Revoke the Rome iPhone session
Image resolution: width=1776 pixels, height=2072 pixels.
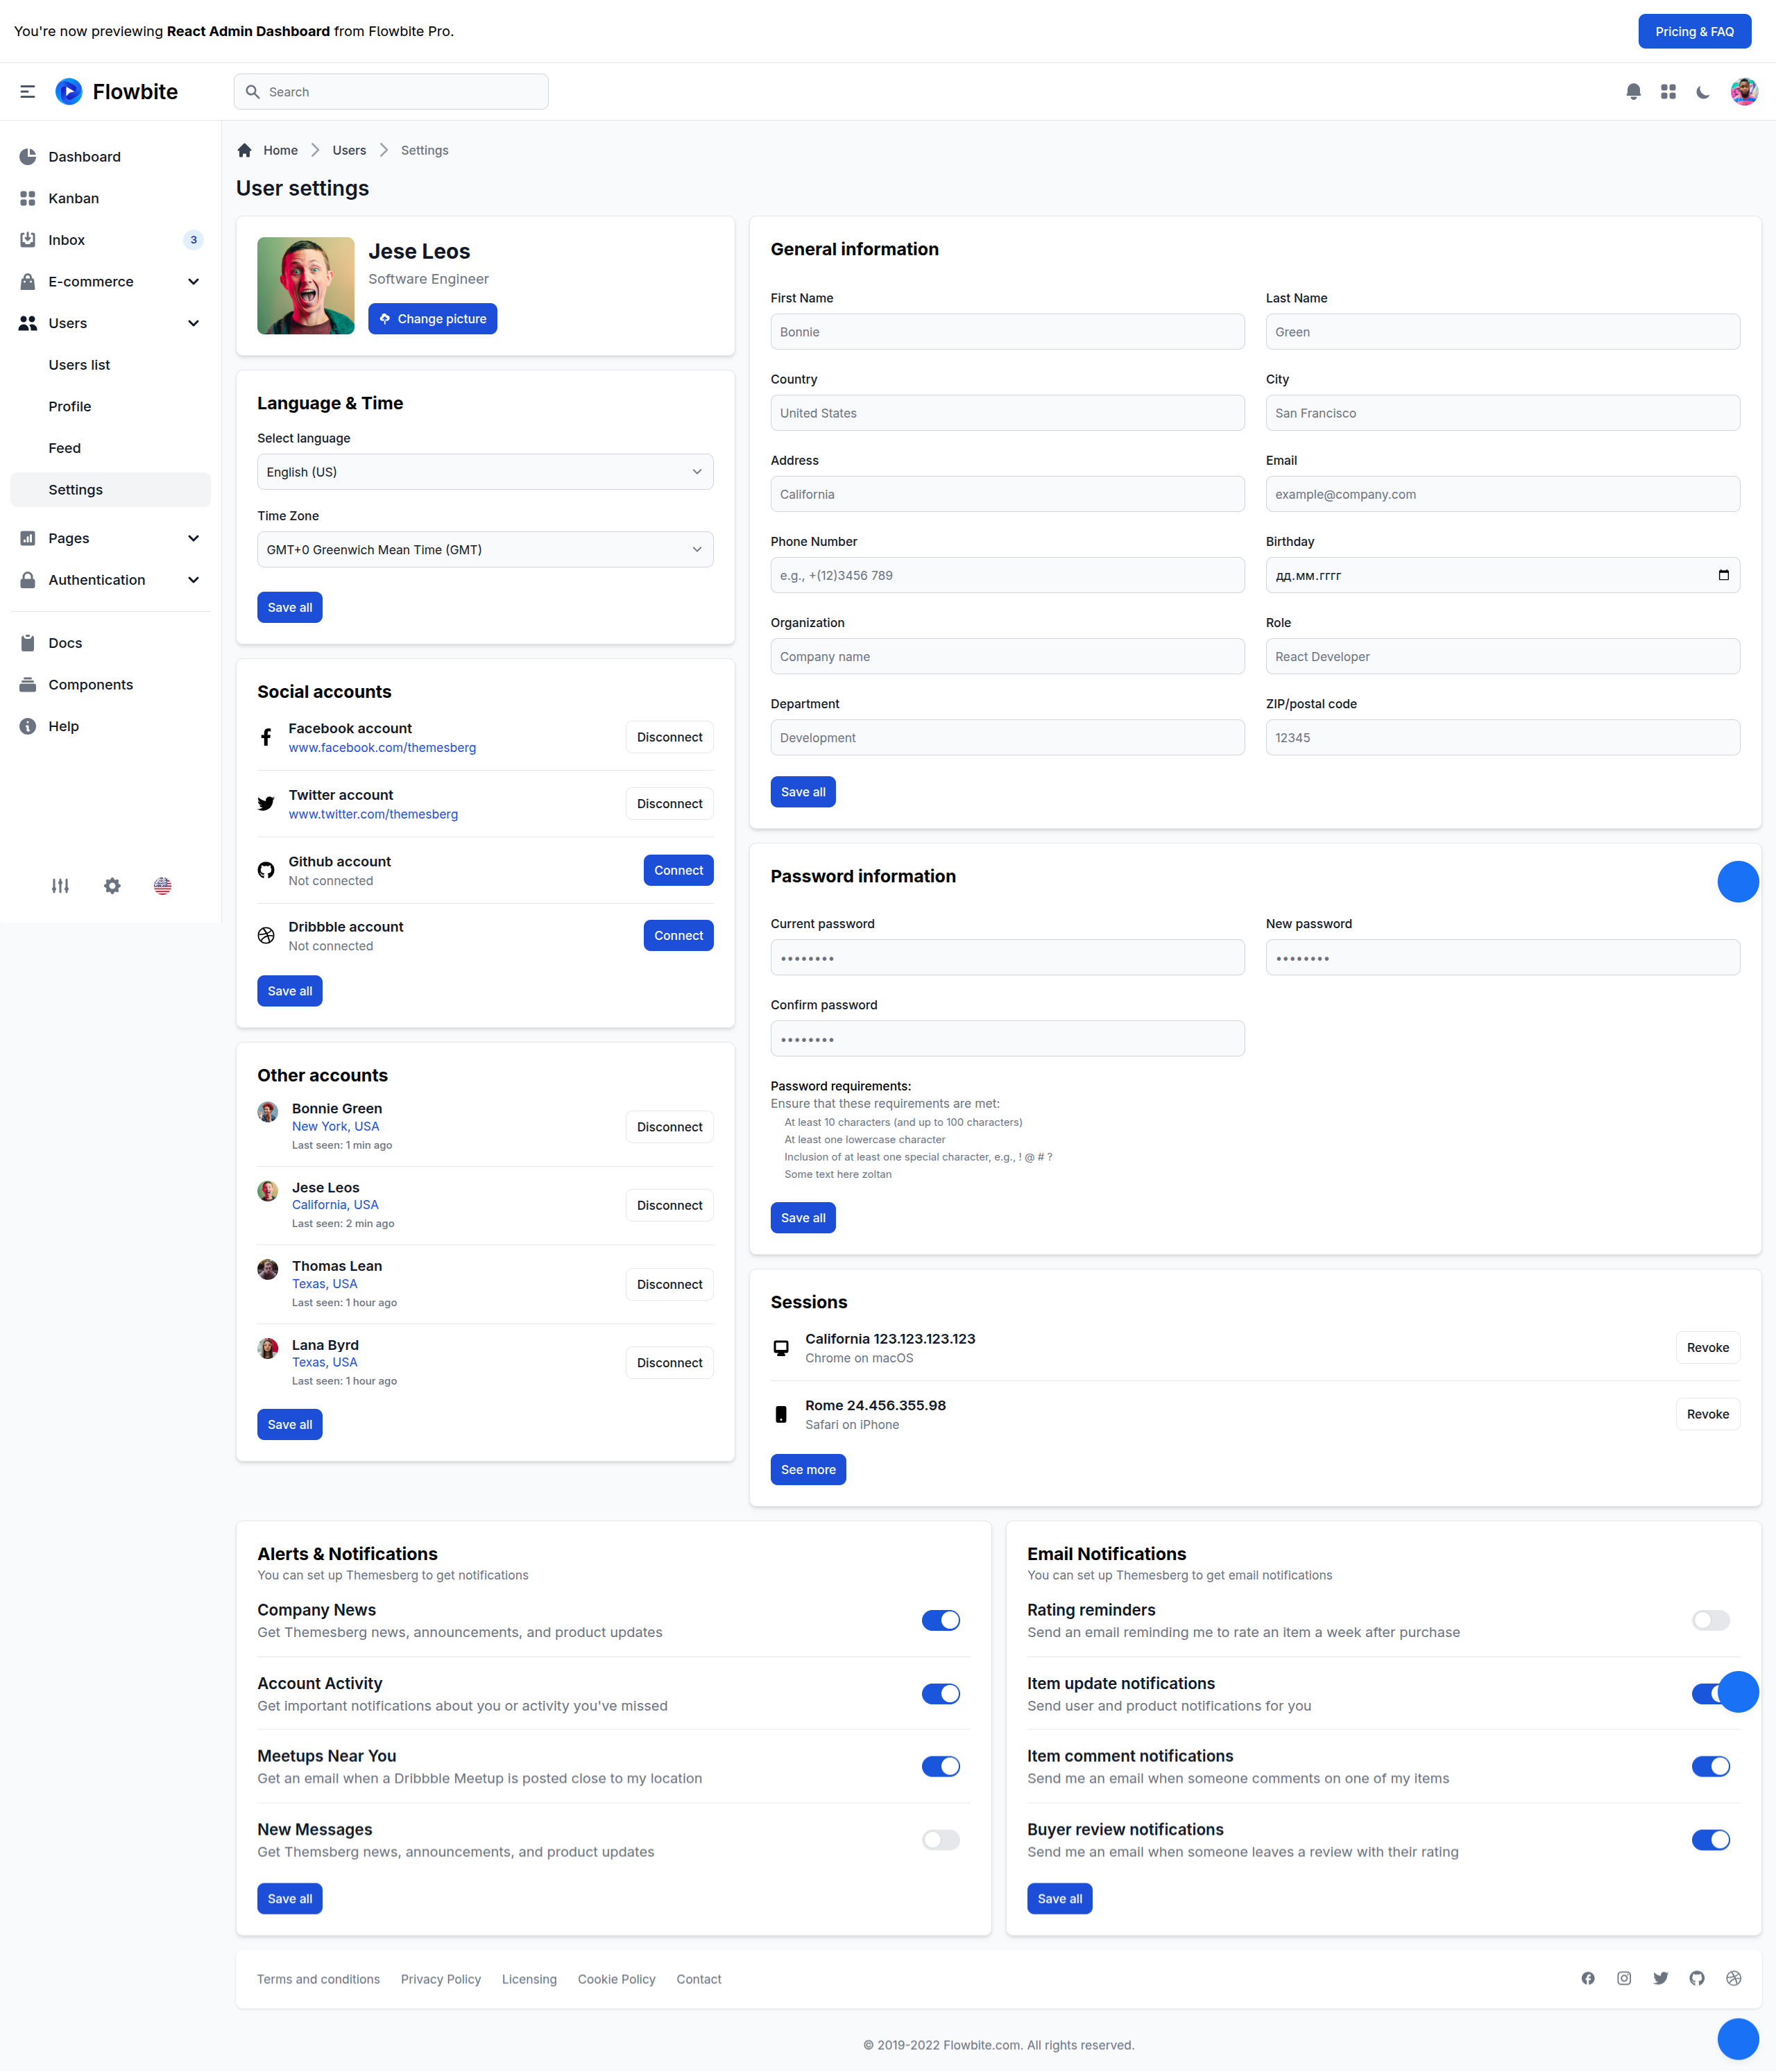pos(1707,1414)
